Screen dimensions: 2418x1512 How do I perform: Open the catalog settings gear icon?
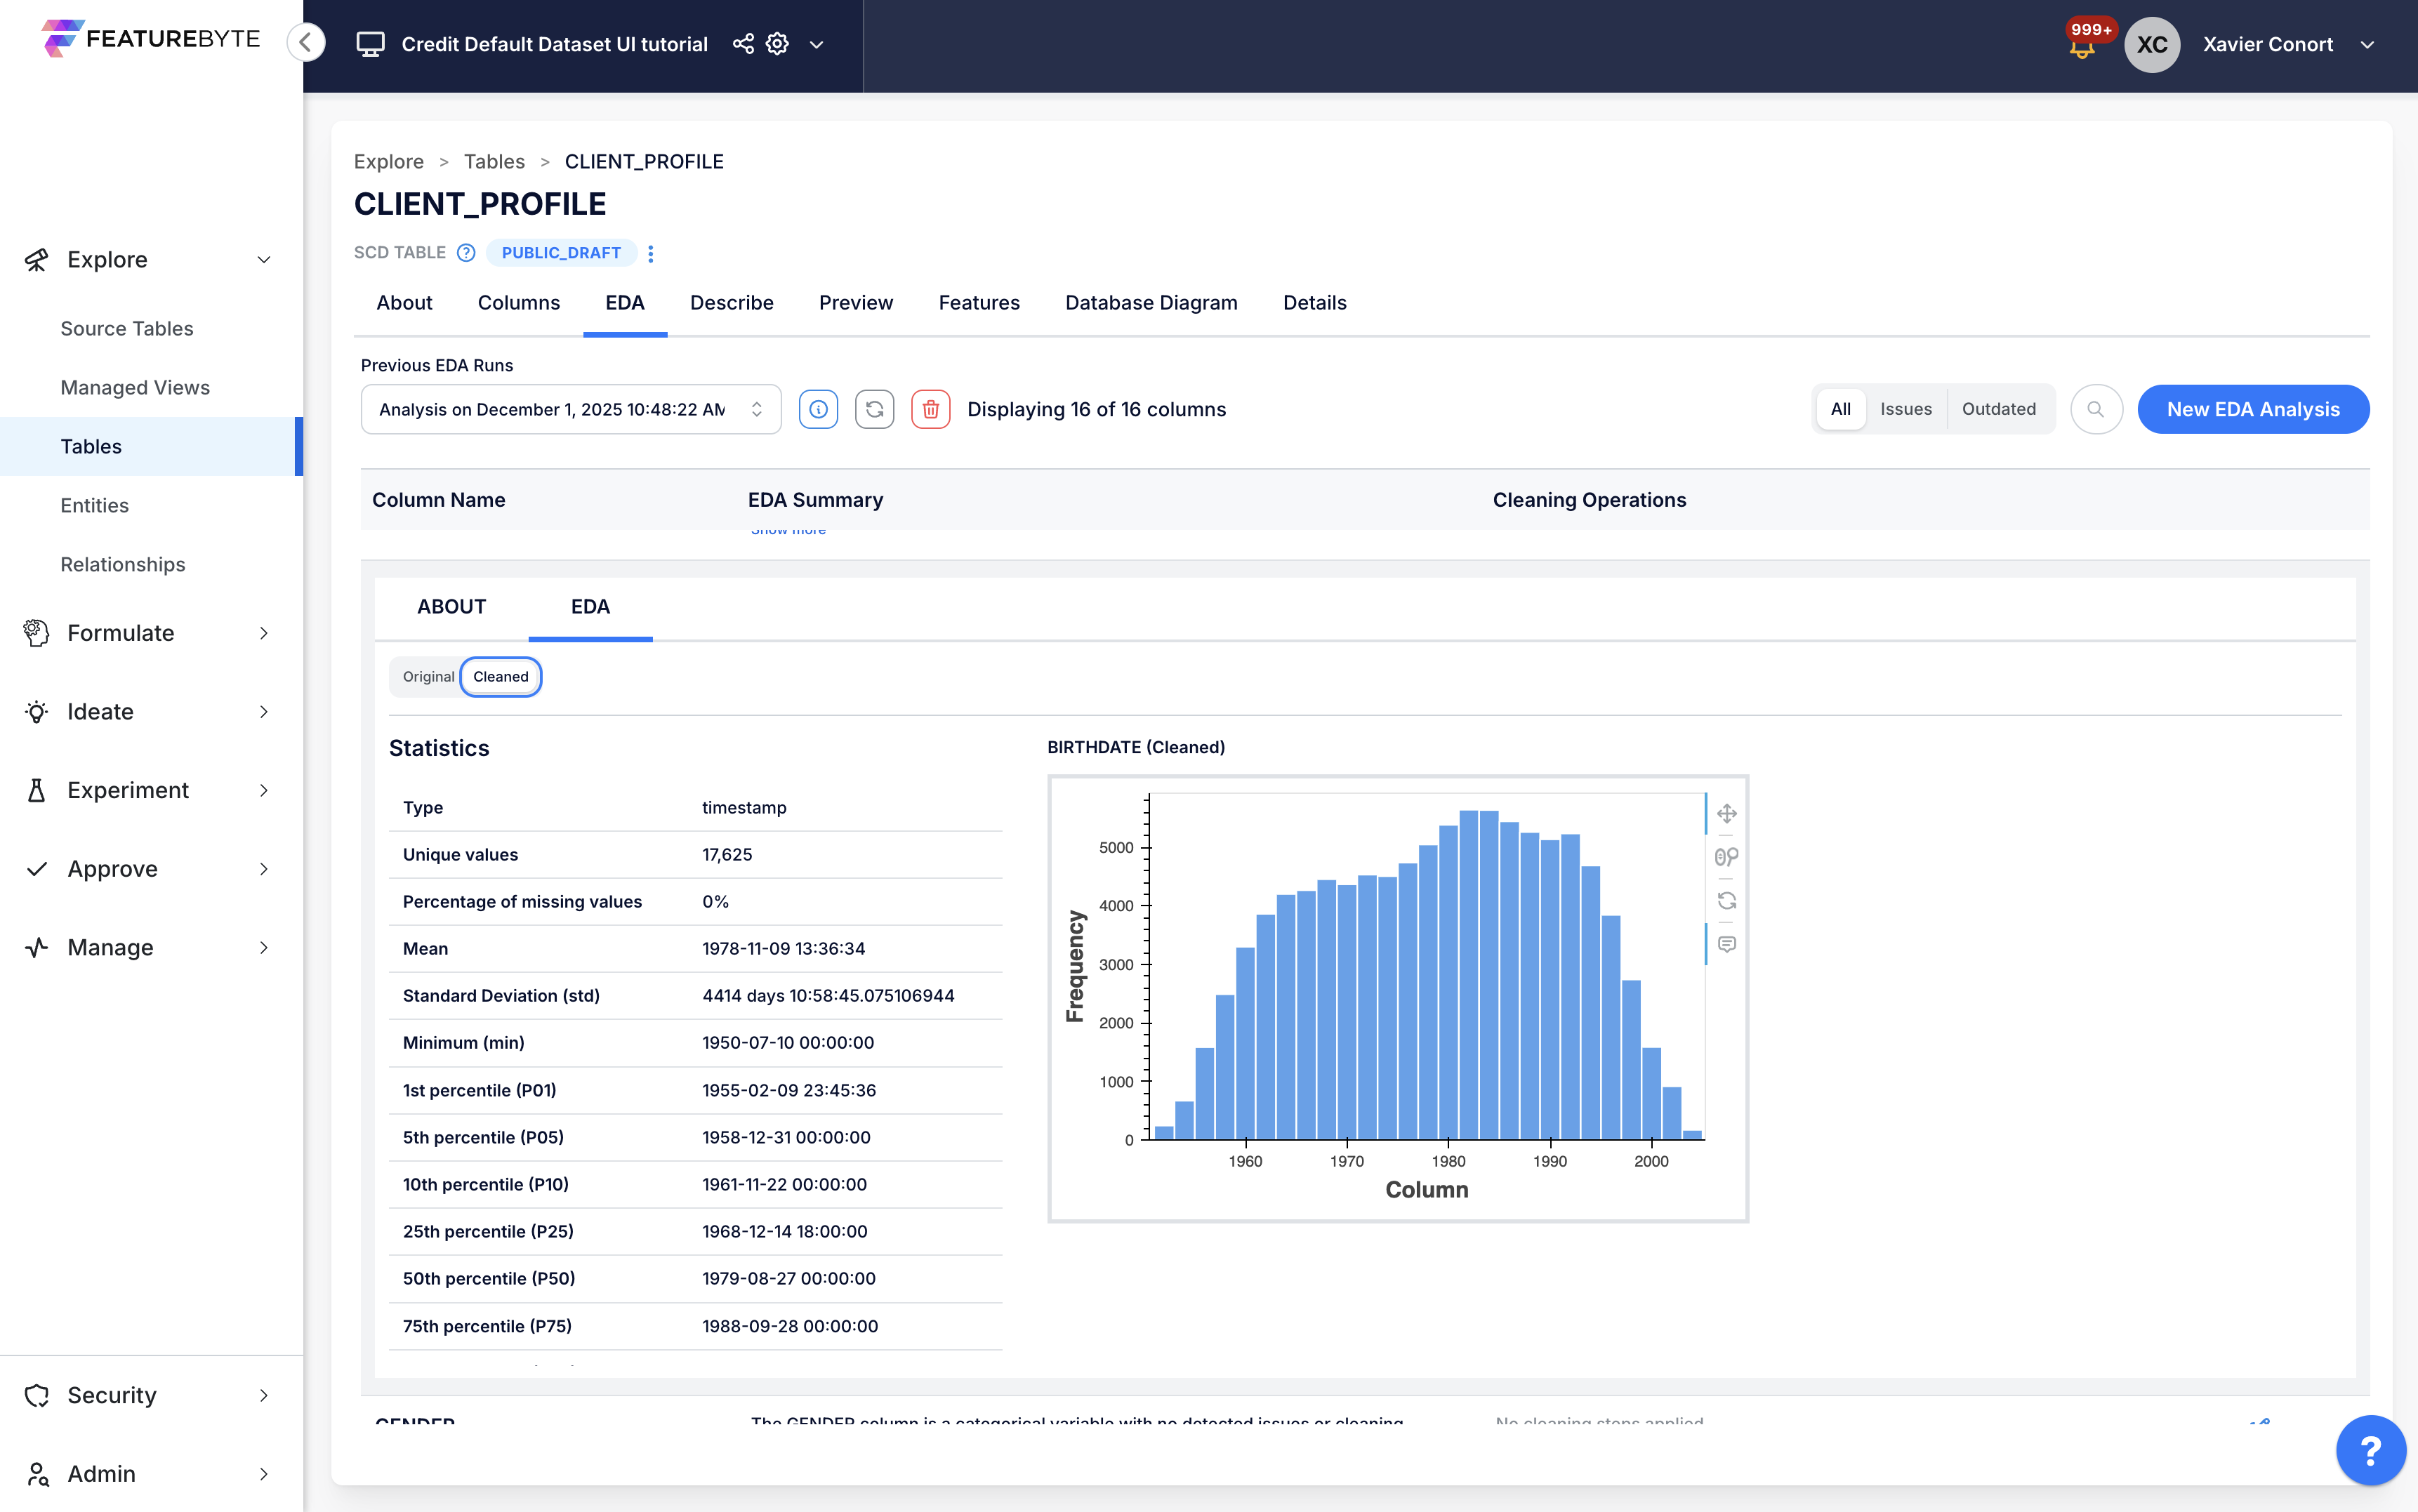777,44
